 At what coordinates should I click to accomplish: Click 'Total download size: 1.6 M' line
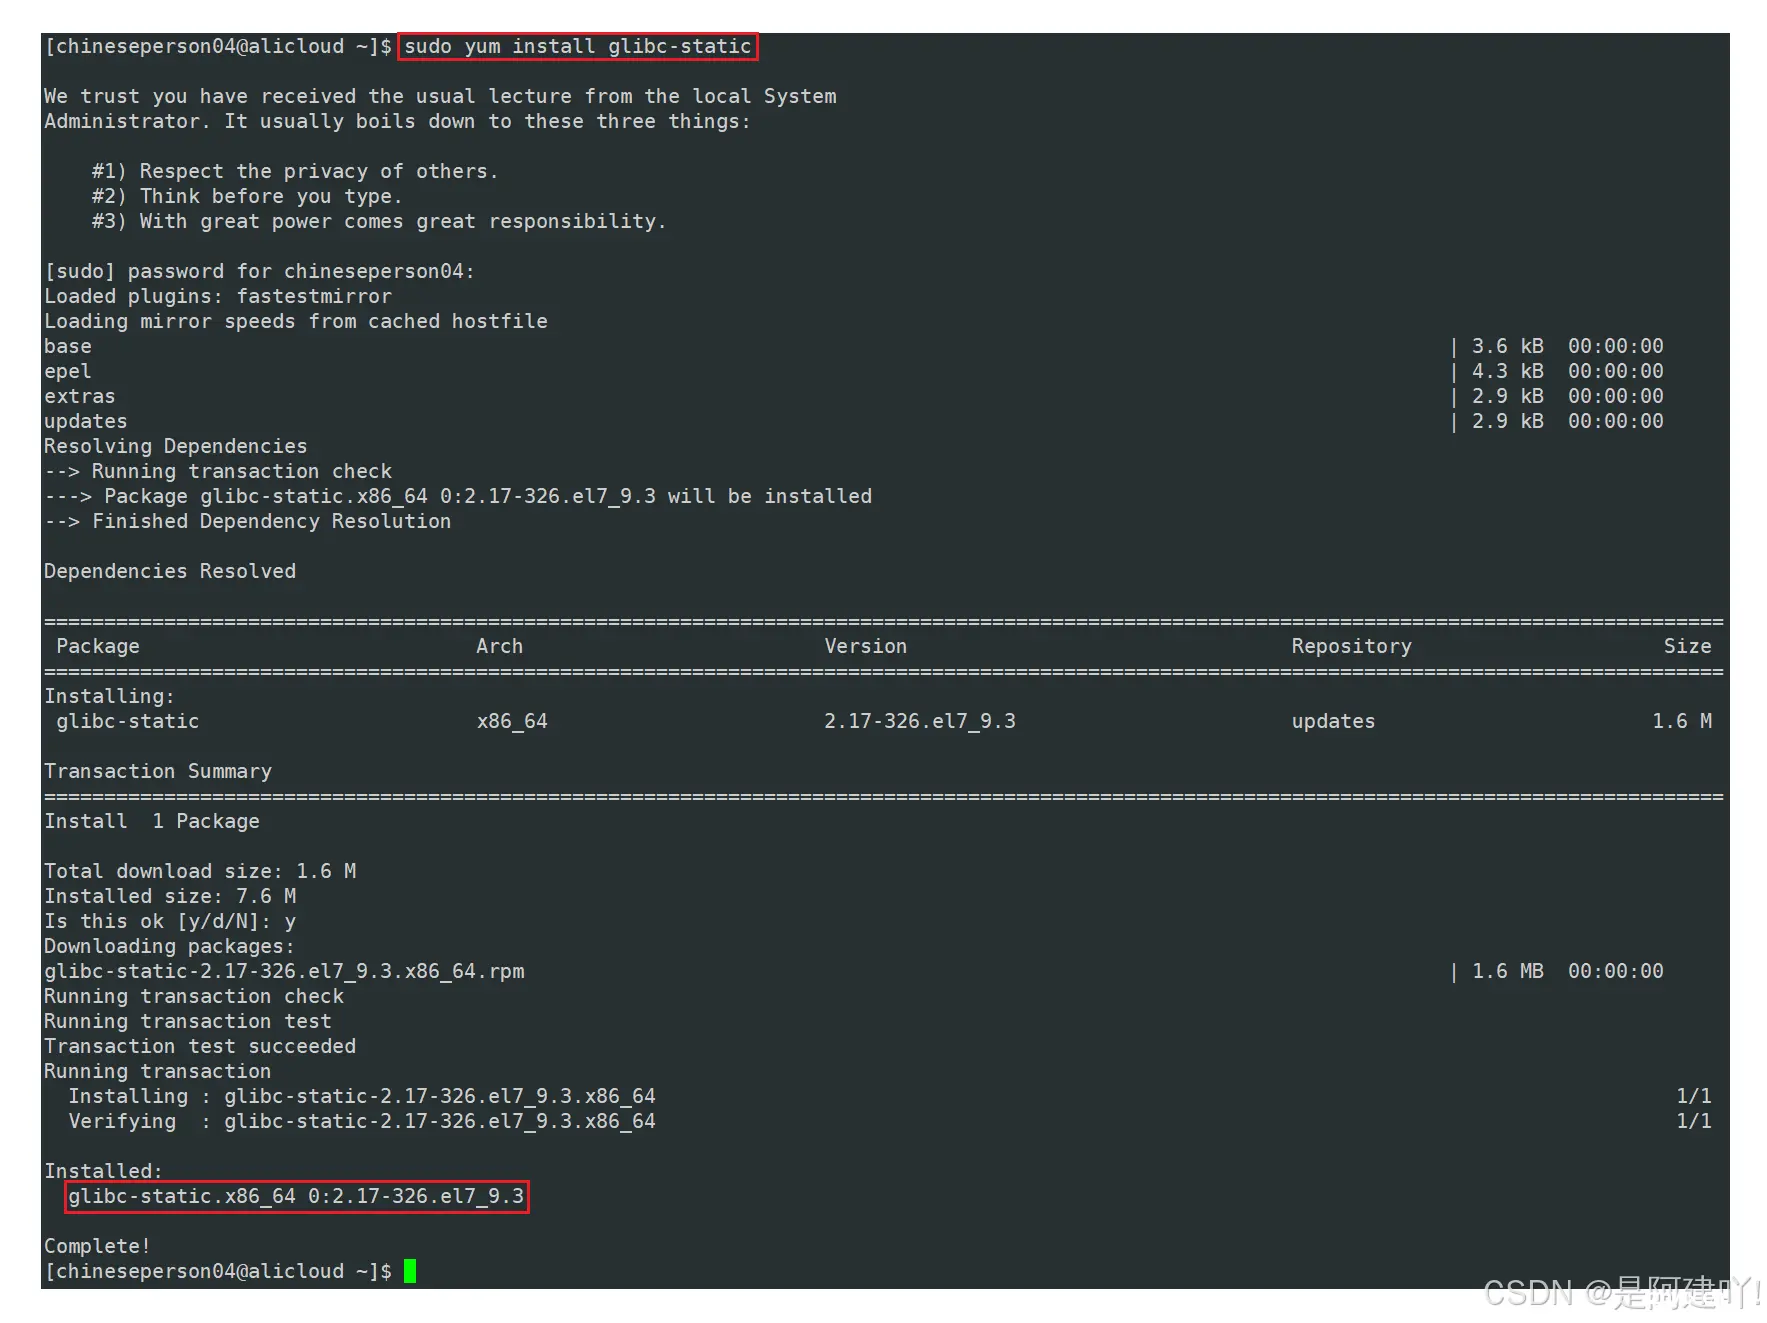(x=200, y=871)
